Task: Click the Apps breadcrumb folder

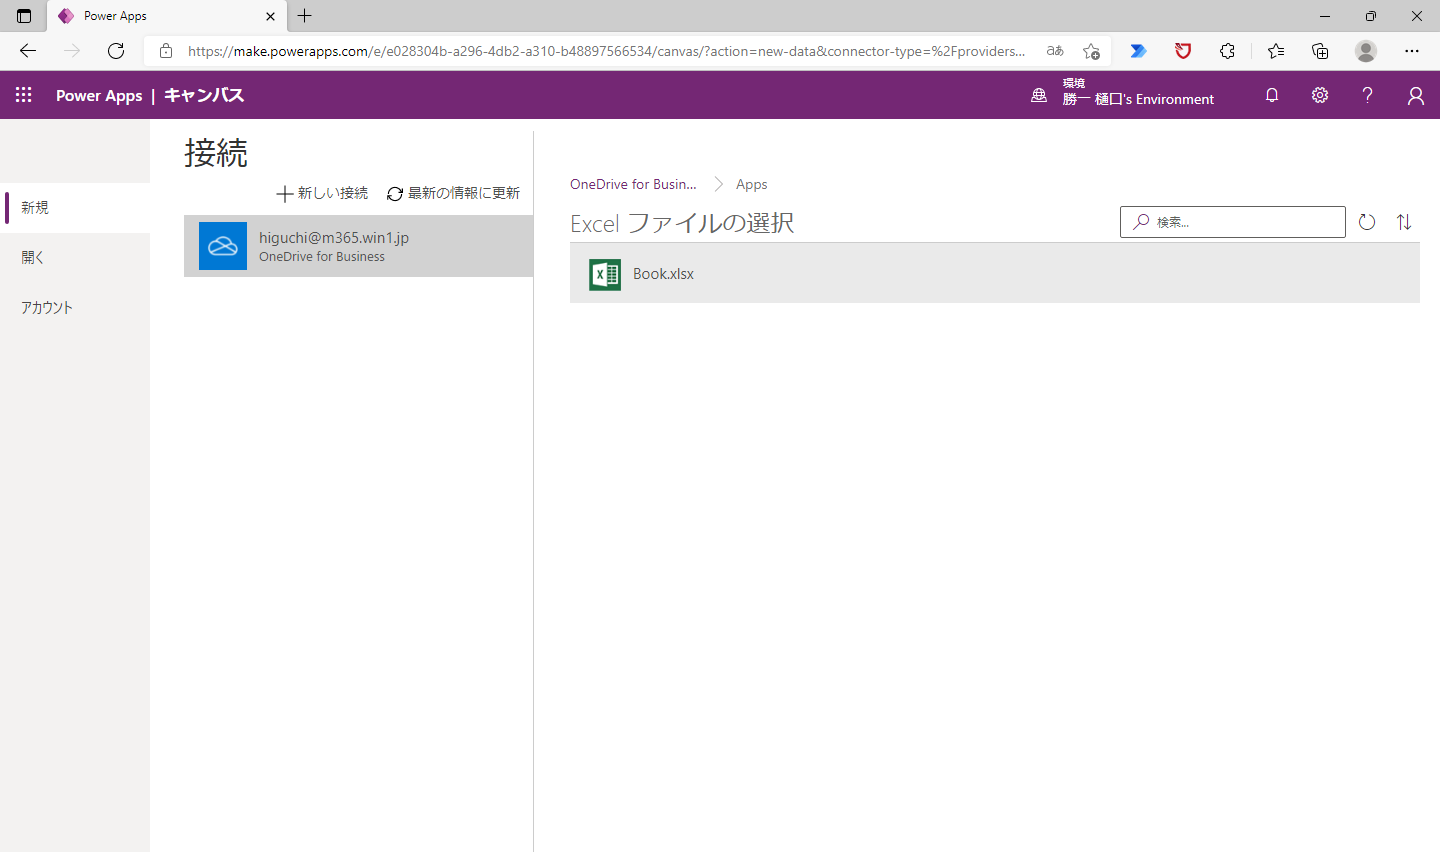Action: (x=752, y=184)
